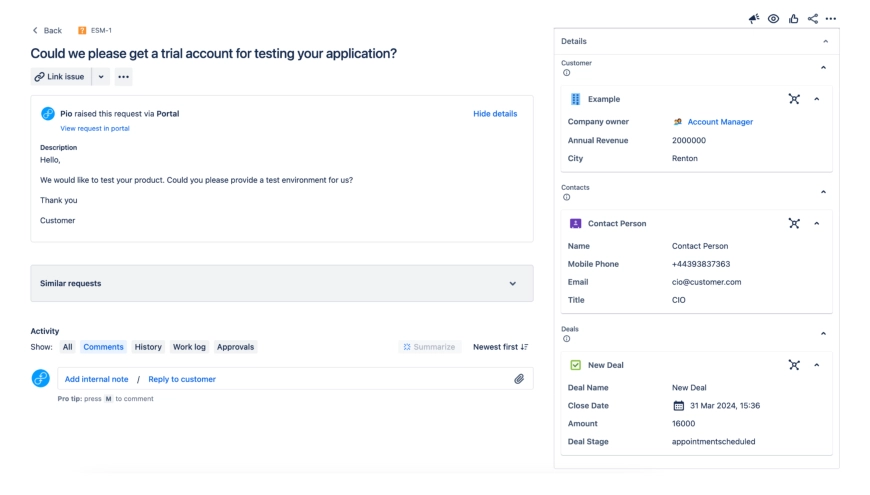
Task: Click the mobile phone +44393837363
Action: [701, 264]
